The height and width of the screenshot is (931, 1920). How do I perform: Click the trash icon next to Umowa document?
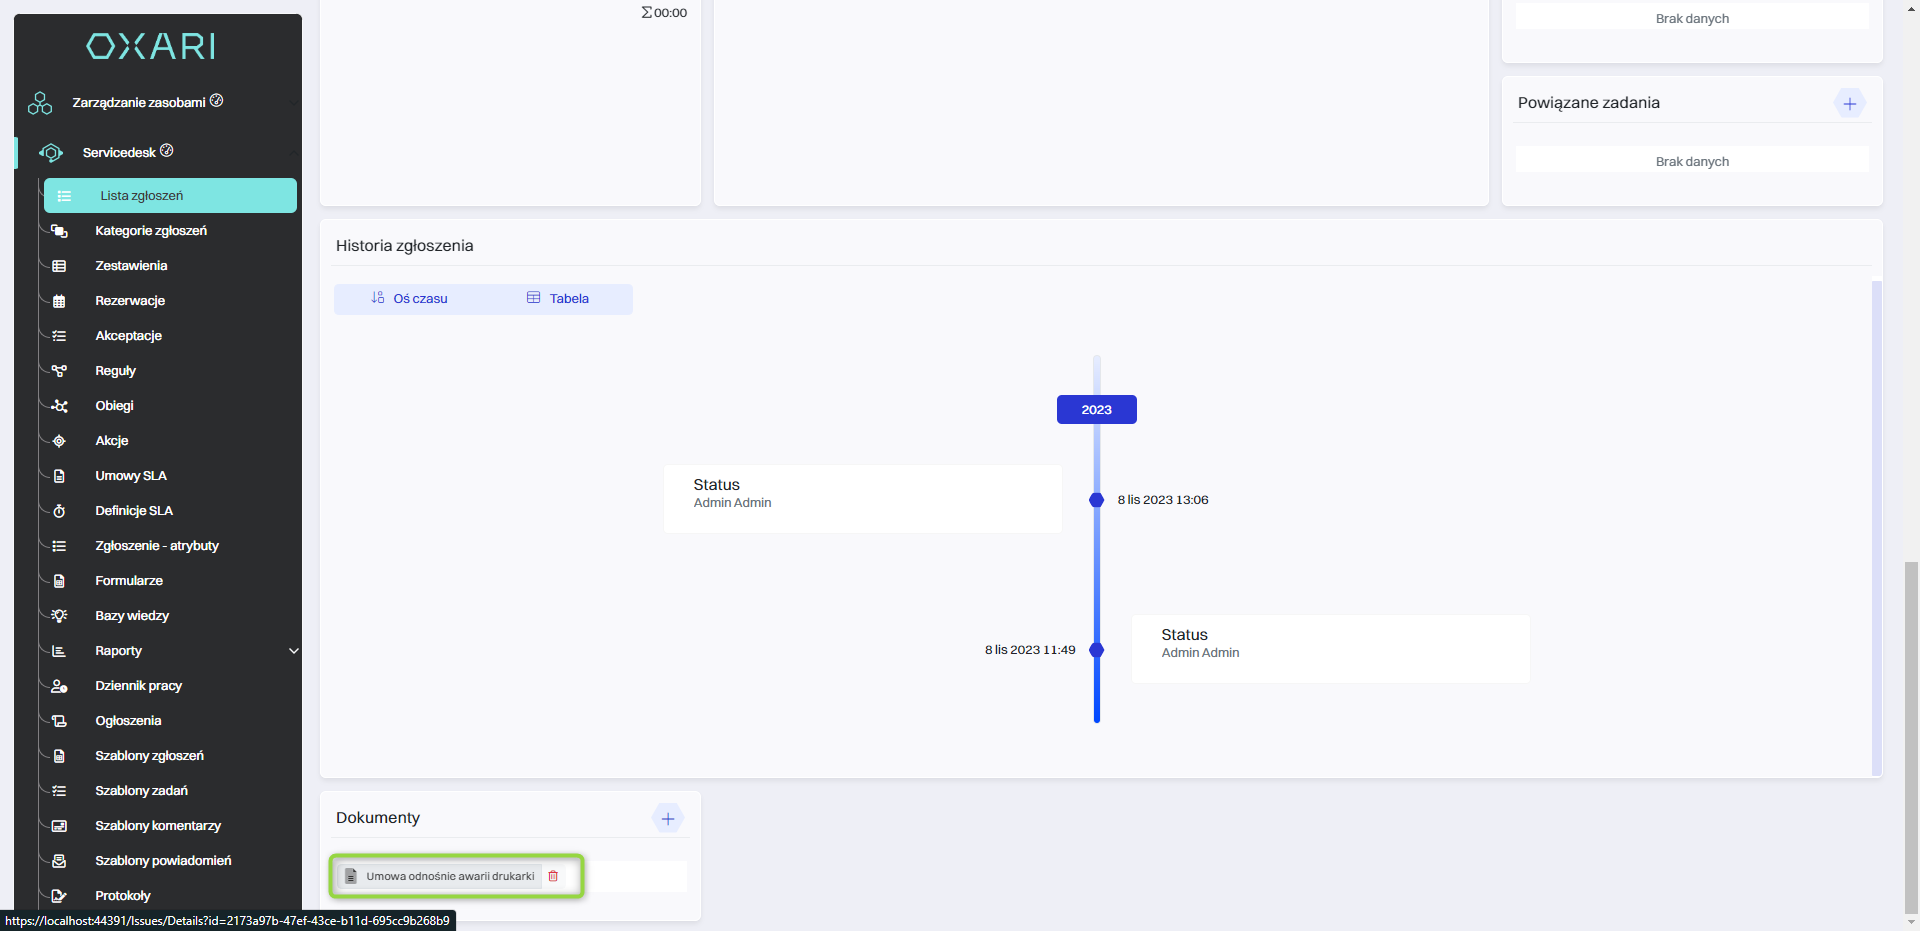click(553, 876)
